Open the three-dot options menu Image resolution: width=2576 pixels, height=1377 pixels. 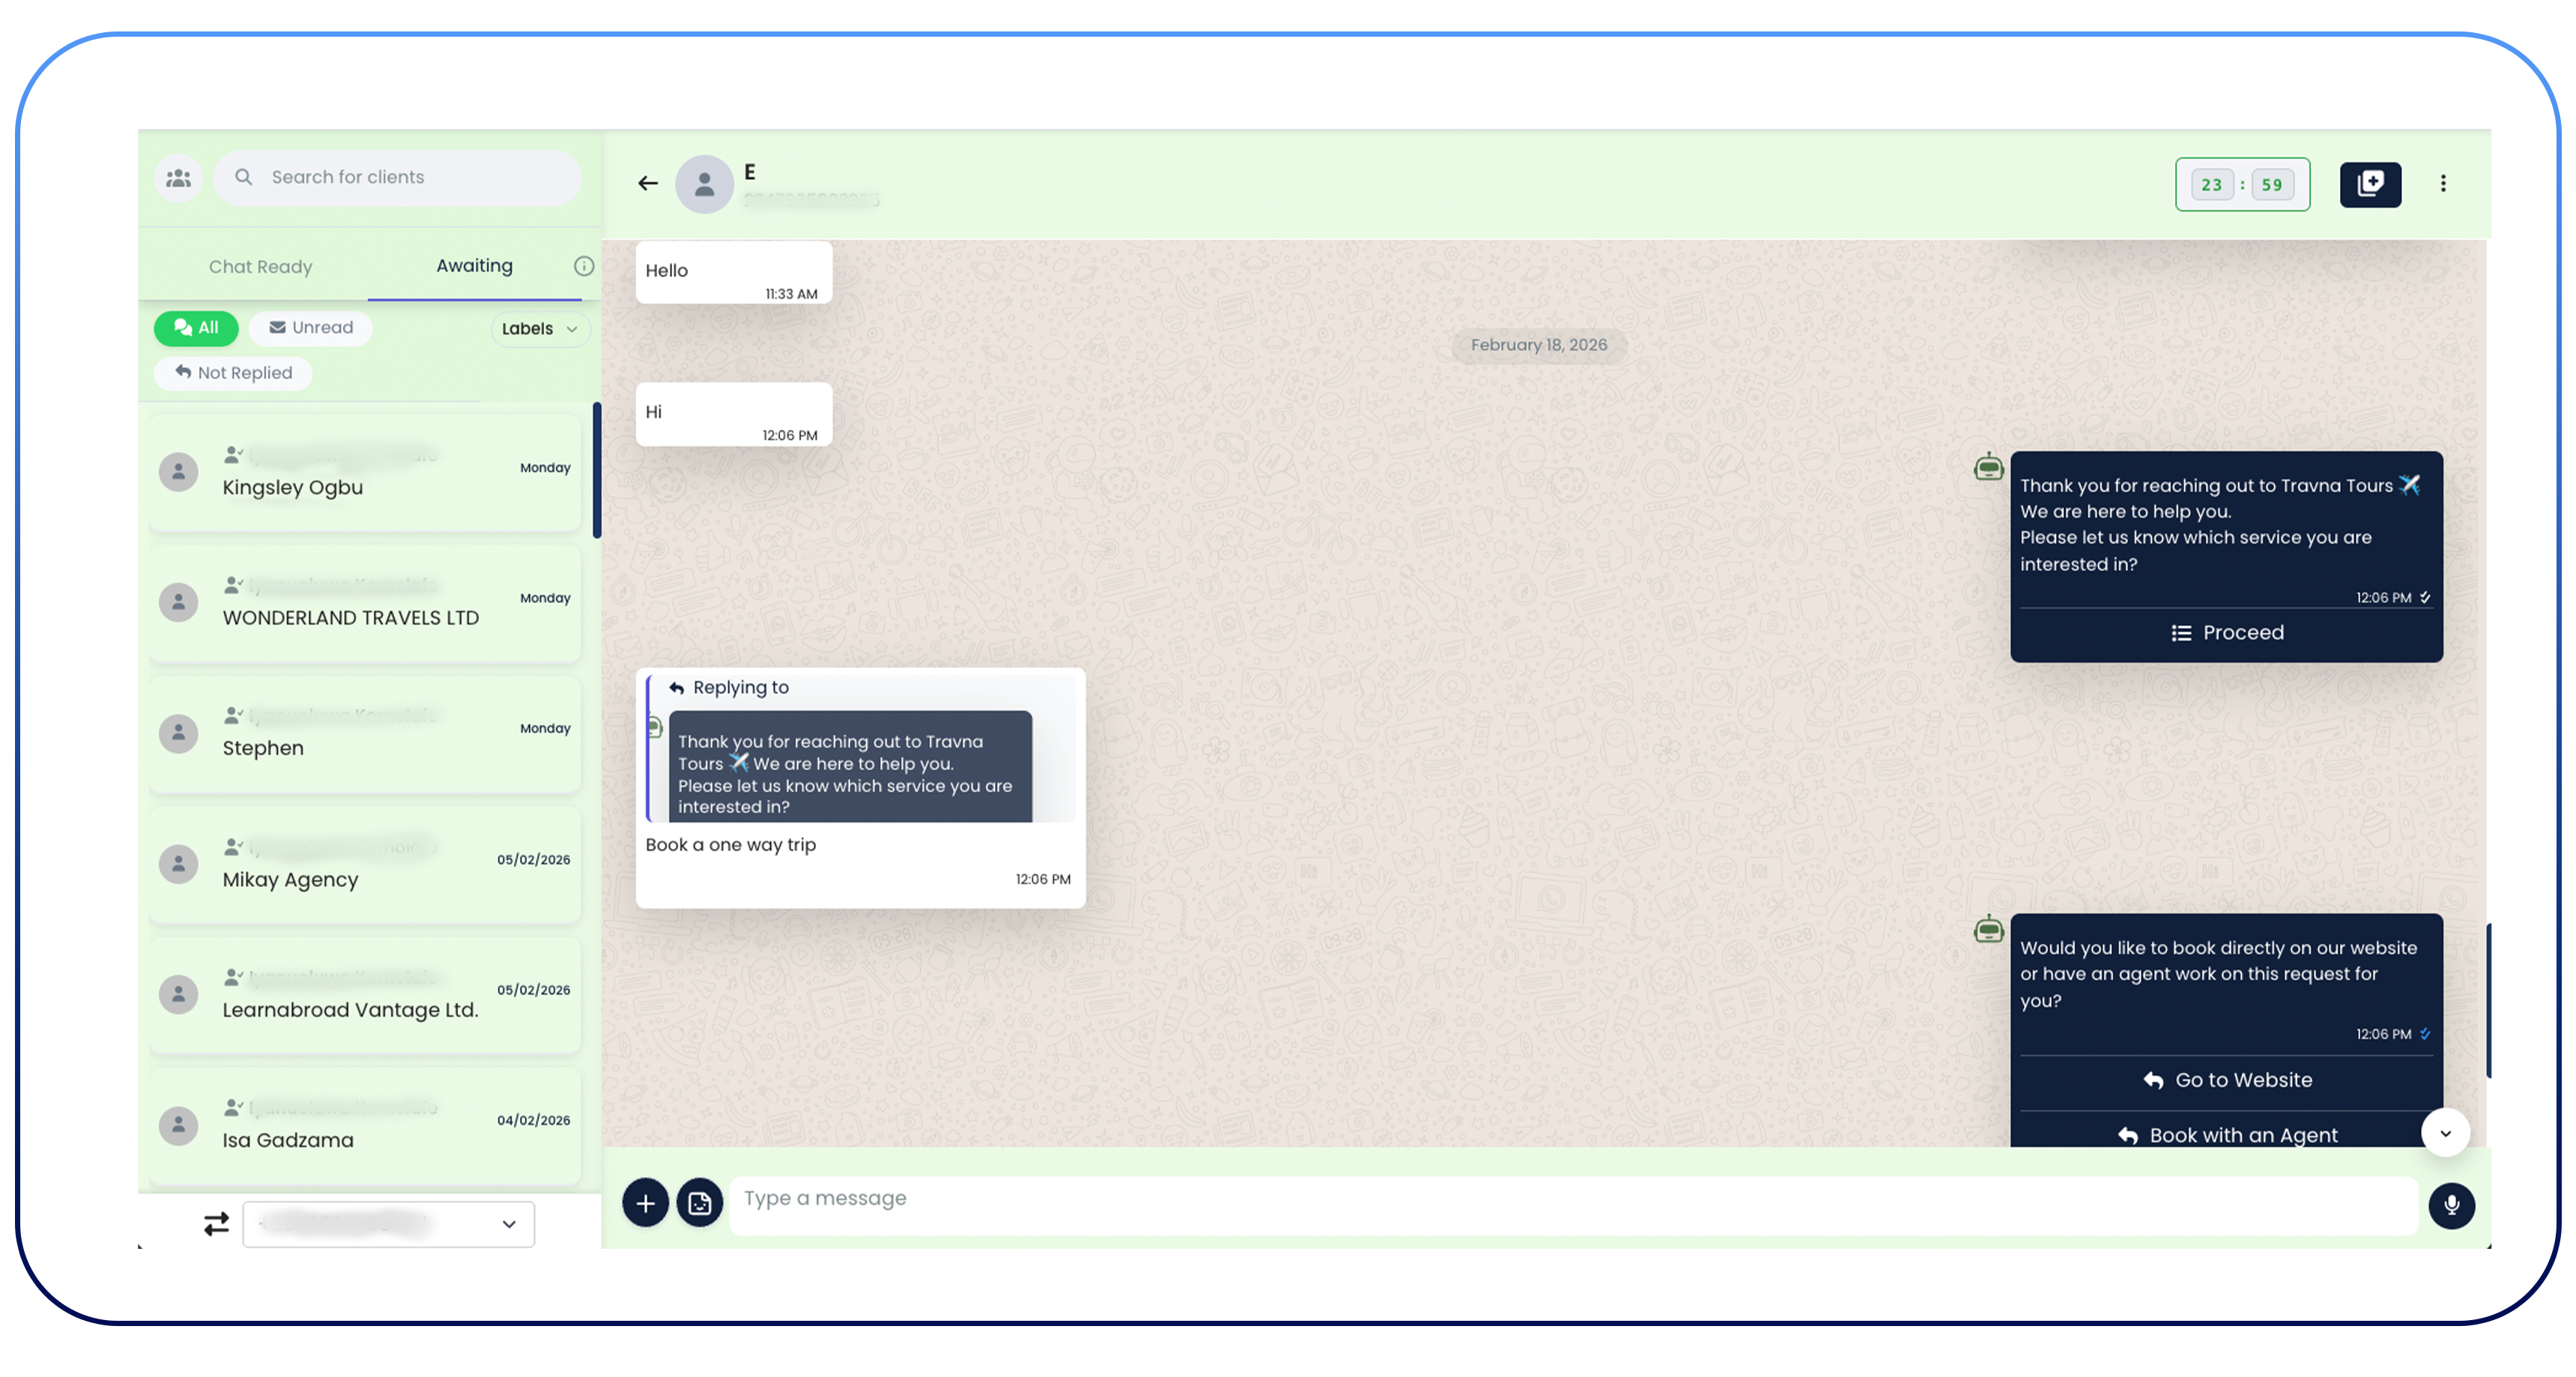(x=2442, y=184)
